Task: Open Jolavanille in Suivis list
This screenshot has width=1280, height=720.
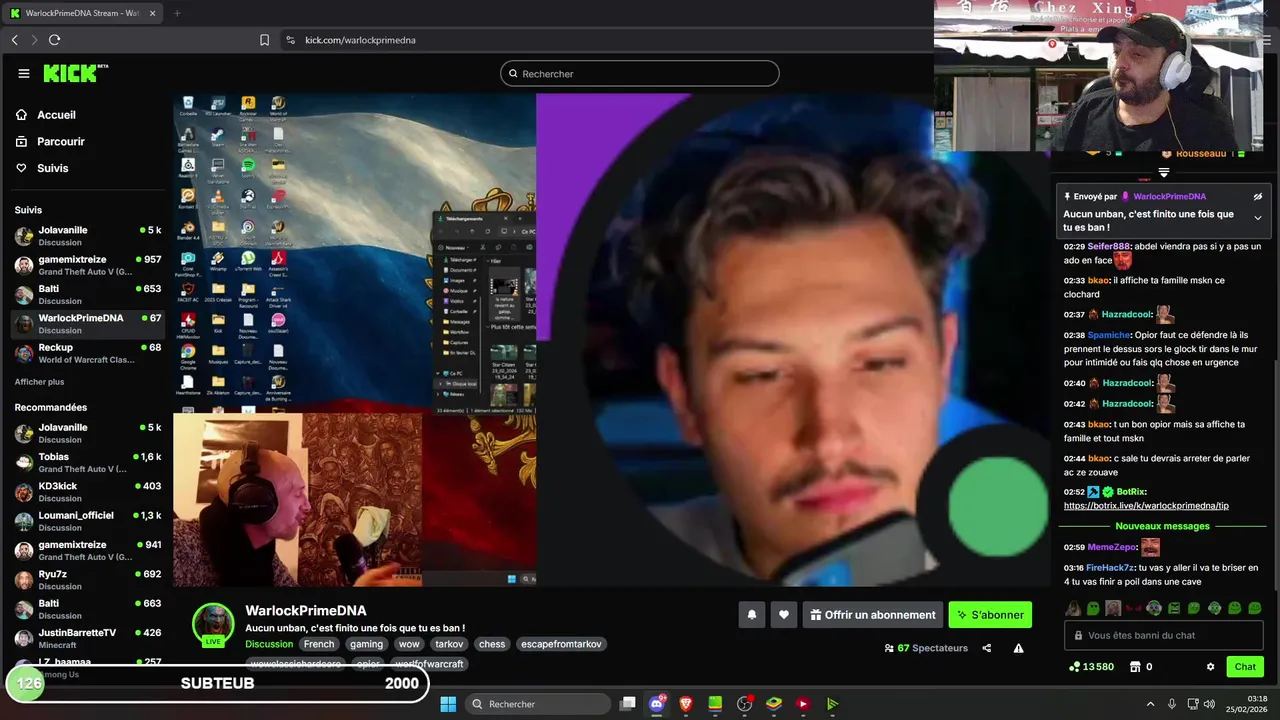Action: (87, 236)
